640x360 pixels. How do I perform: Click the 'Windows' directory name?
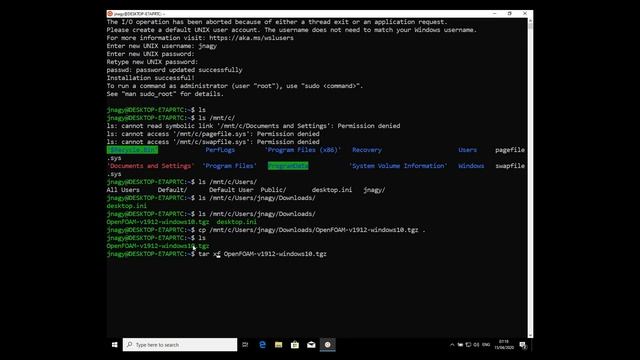point(471,166)
